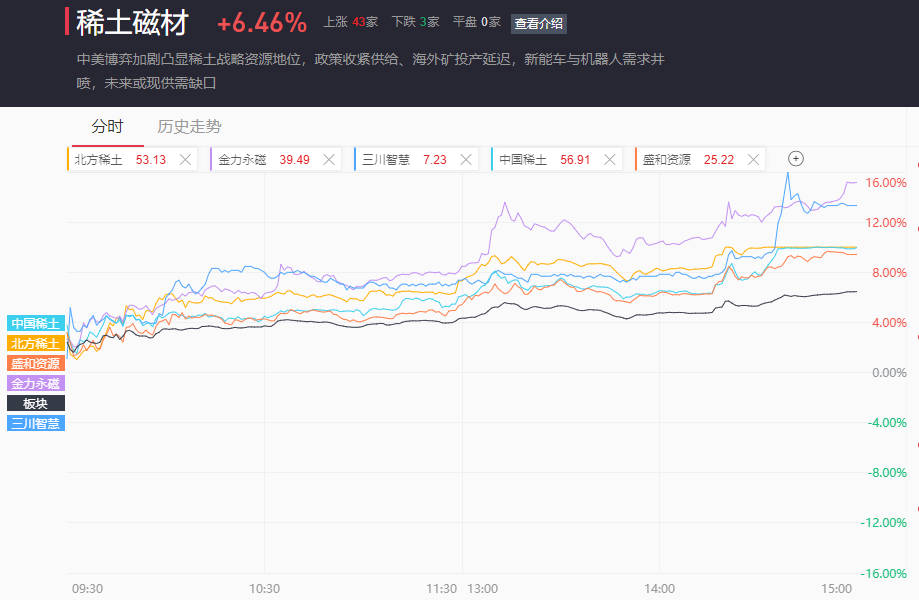Screen dimensions: 919x600
Task: Toggle the 中国稀土 legend label
Action: 36,323
